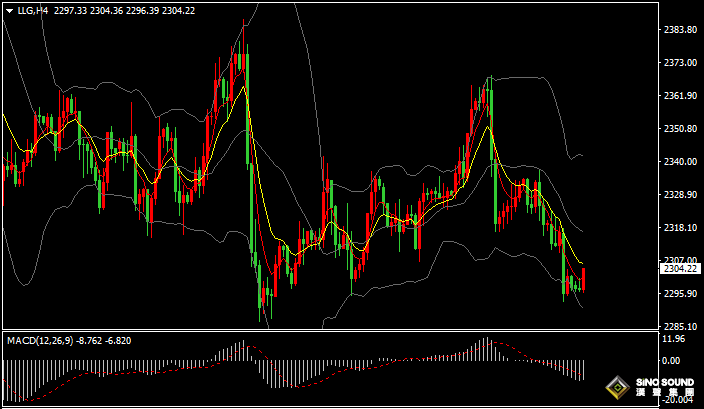Viewport: 704px width, 409px height.
Task: Click the 2318.10 price axis label
Action: [x=680, y=228]
